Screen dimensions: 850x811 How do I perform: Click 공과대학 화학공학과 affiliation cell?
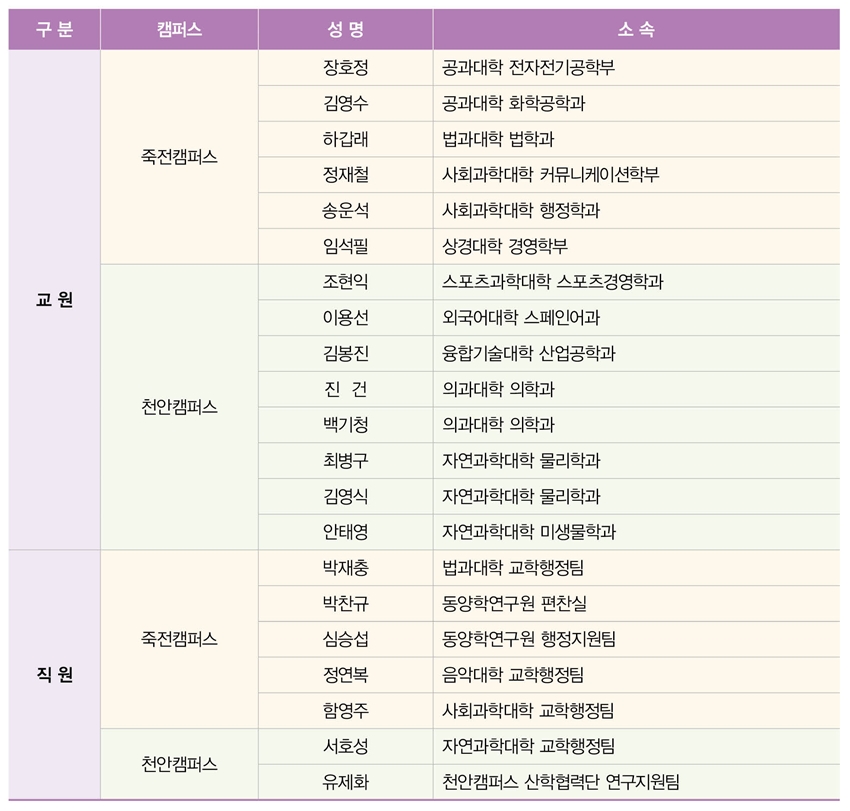coord(636,104)
